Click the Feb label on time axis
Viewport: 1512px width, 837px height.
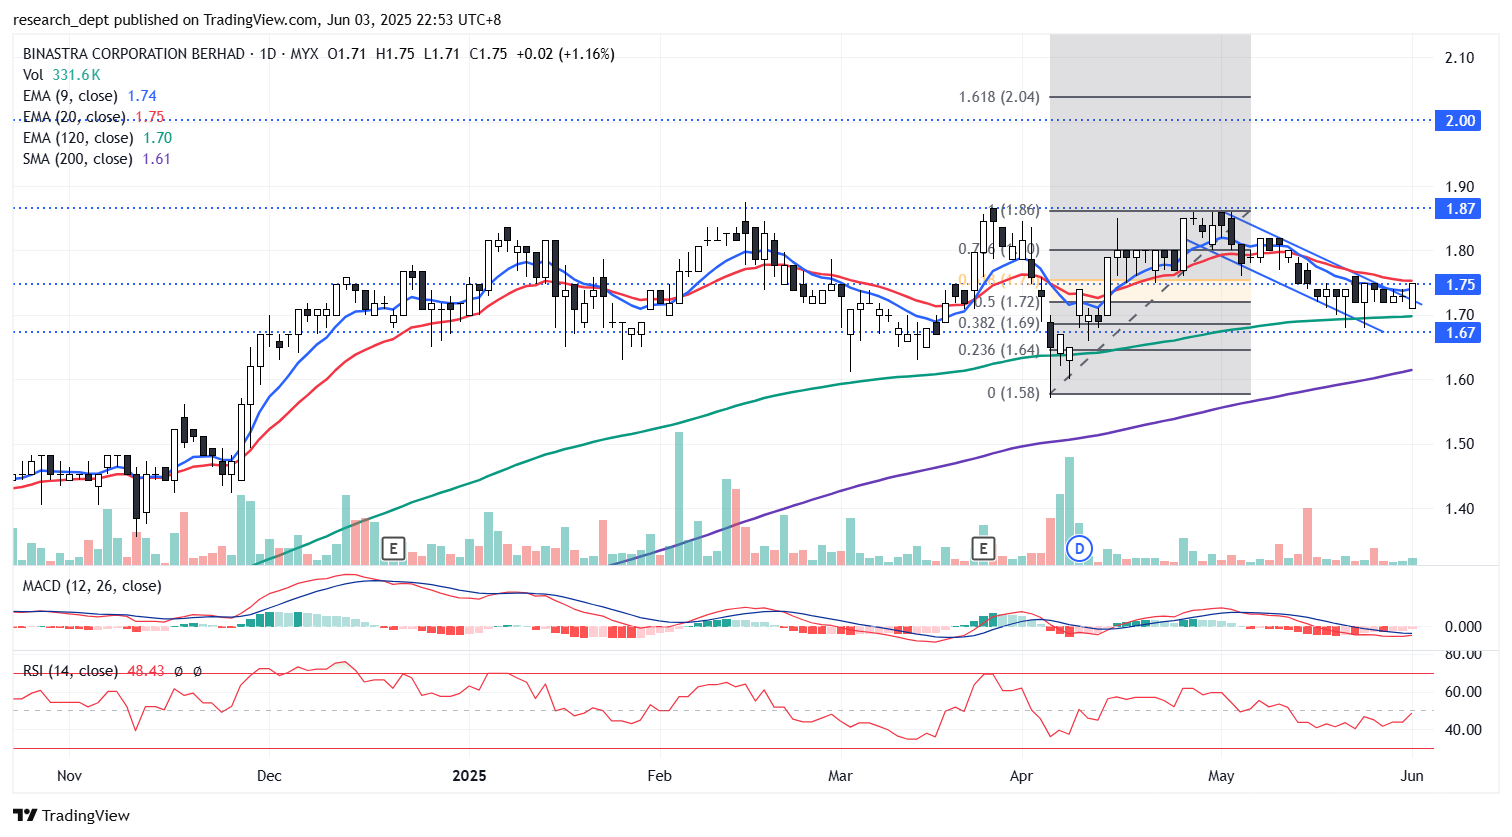(x=660, y=776)
